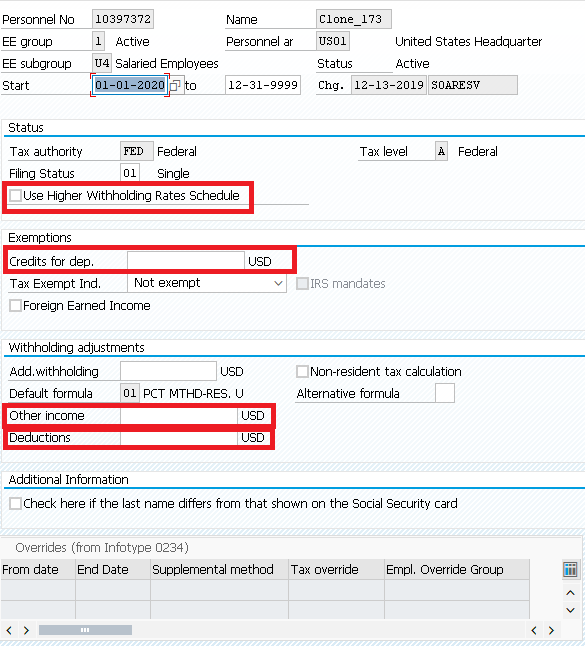Click bottom-right left chevron arrow
The height and width of the screenshot is (646, 585).
tap(534, 630)
